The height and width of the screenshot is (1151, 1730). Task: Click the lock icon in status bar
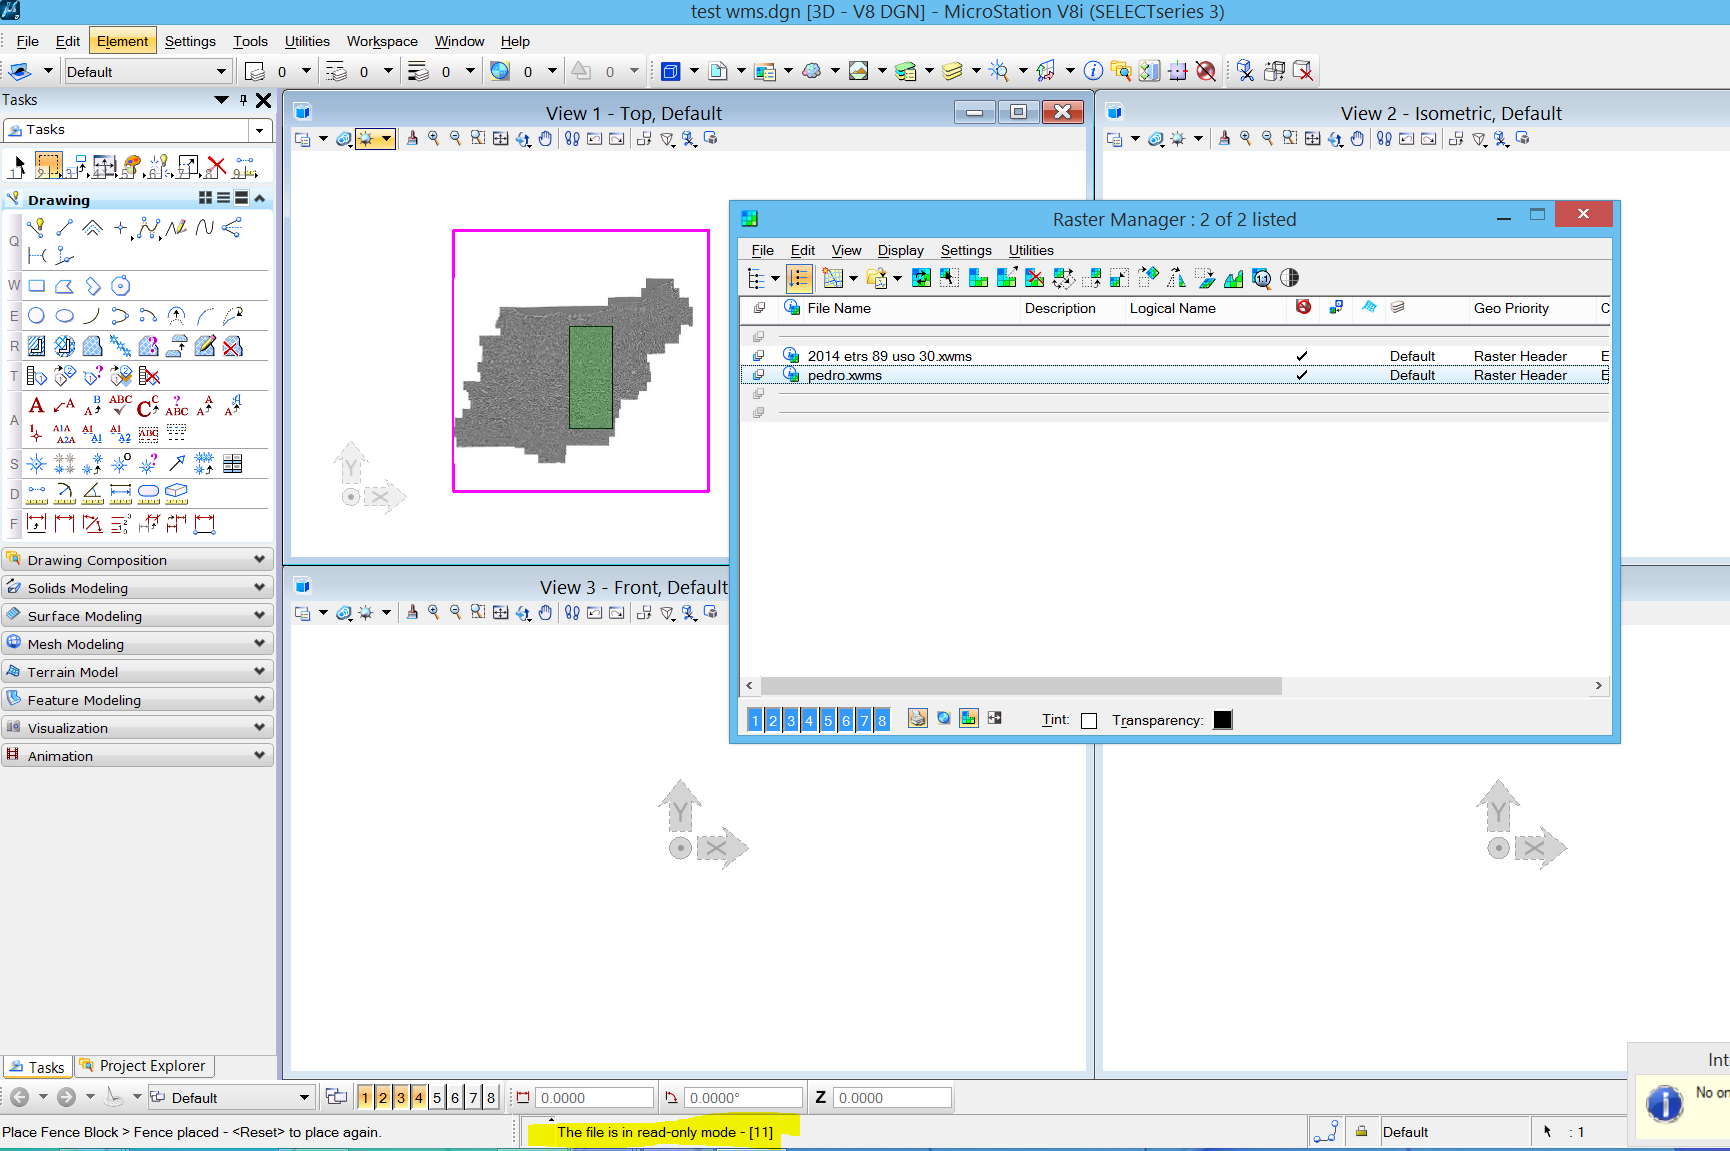(x=1361, y=1132)
